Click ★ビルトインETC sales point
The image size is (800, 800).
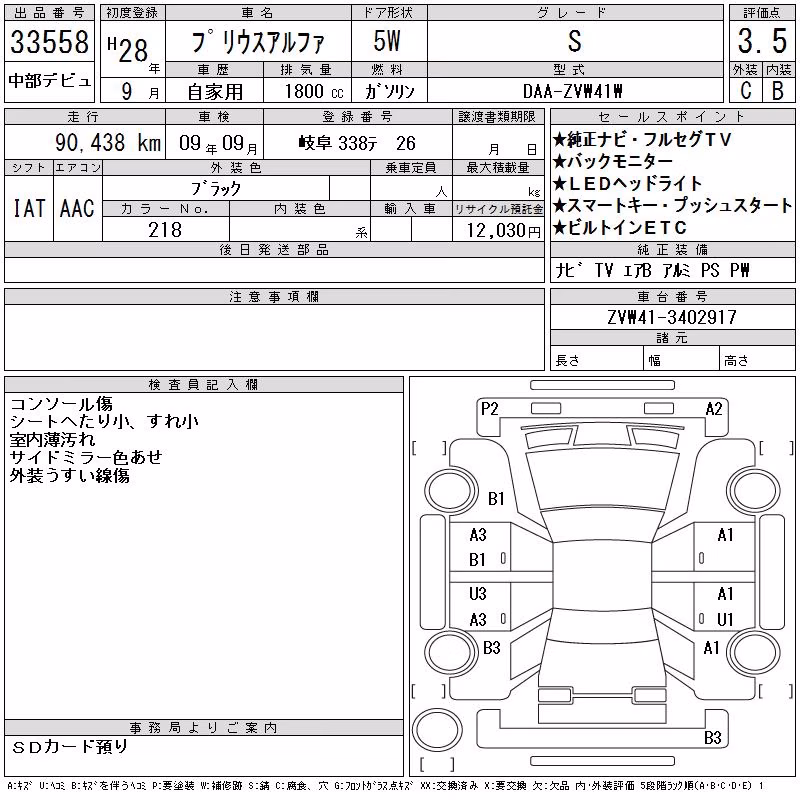point(620,228)
